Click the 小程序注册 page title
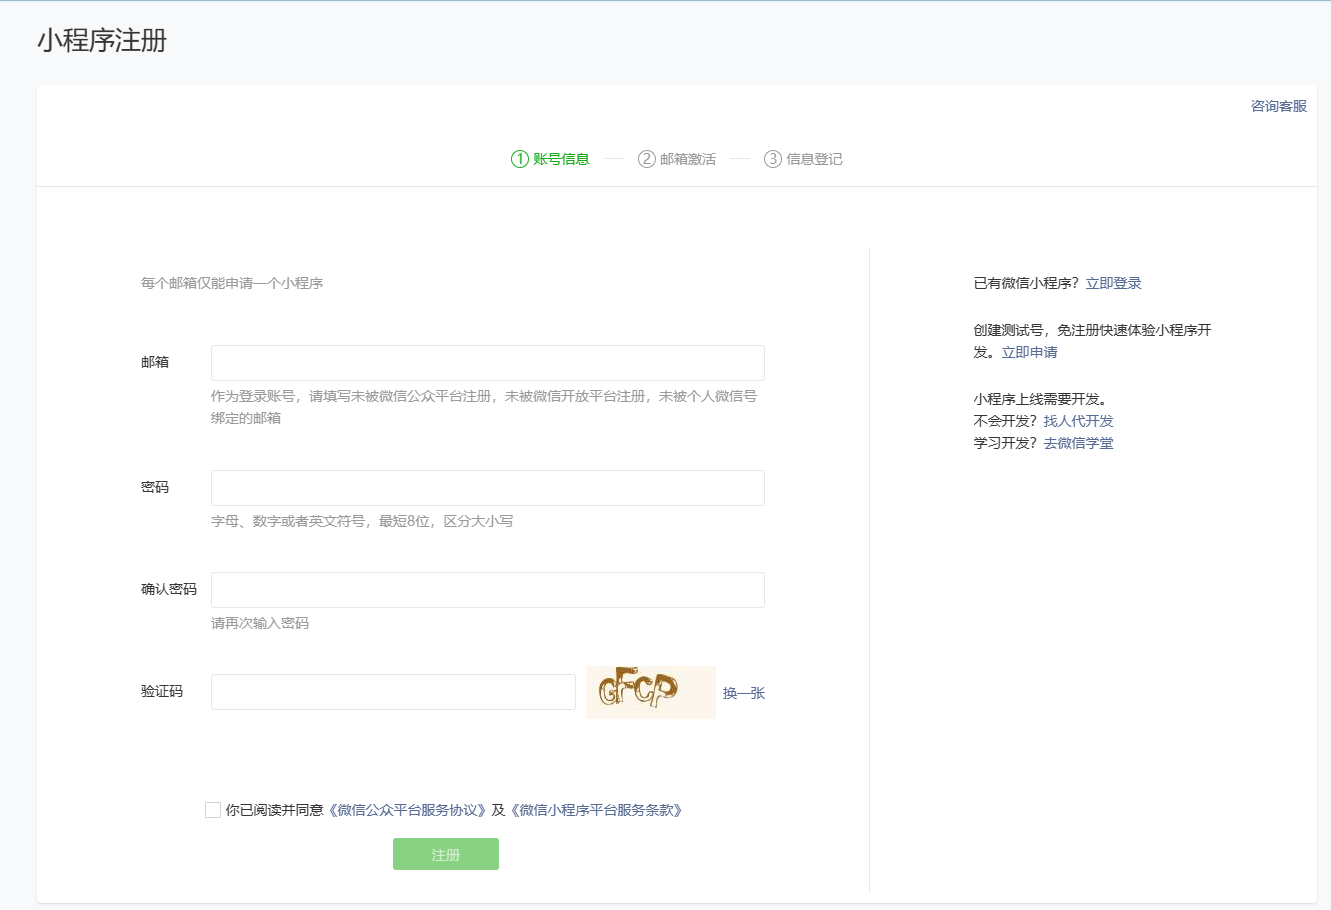Screen dimensions: 1331x910 tap(102, 41)
